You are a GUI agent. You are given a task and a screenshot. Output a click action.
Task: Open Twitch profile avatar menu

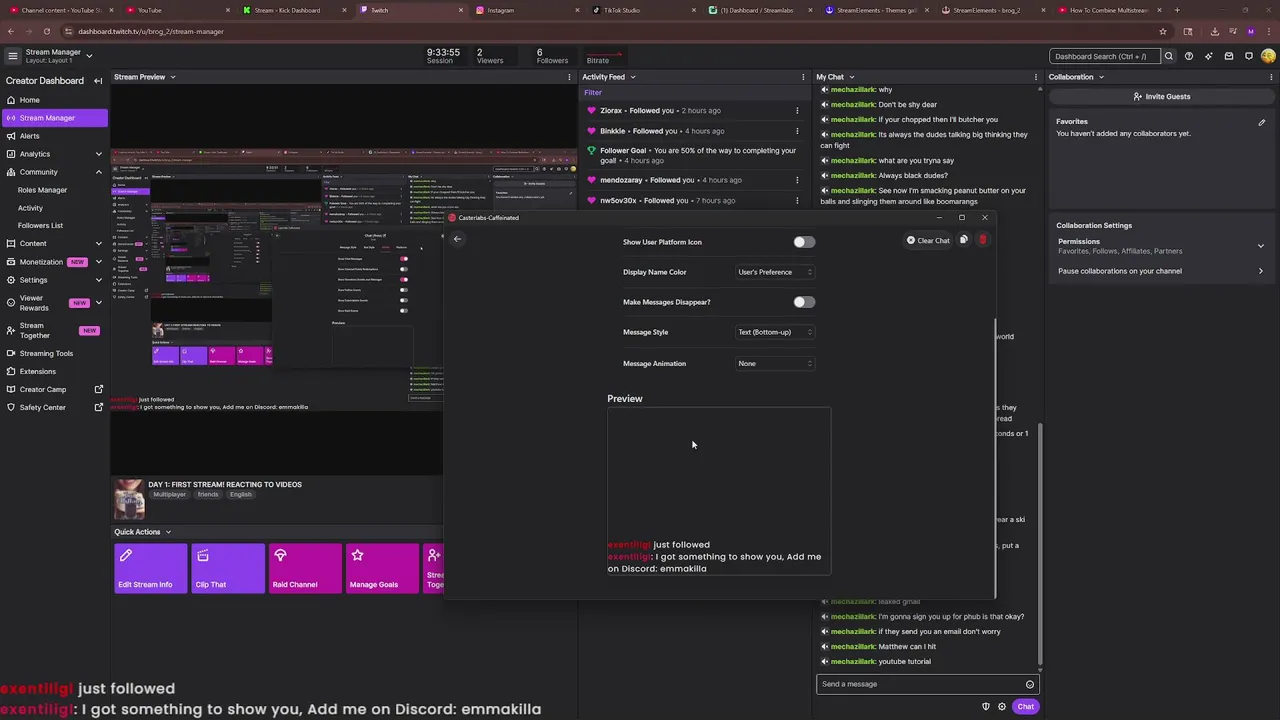[1268, 56]
